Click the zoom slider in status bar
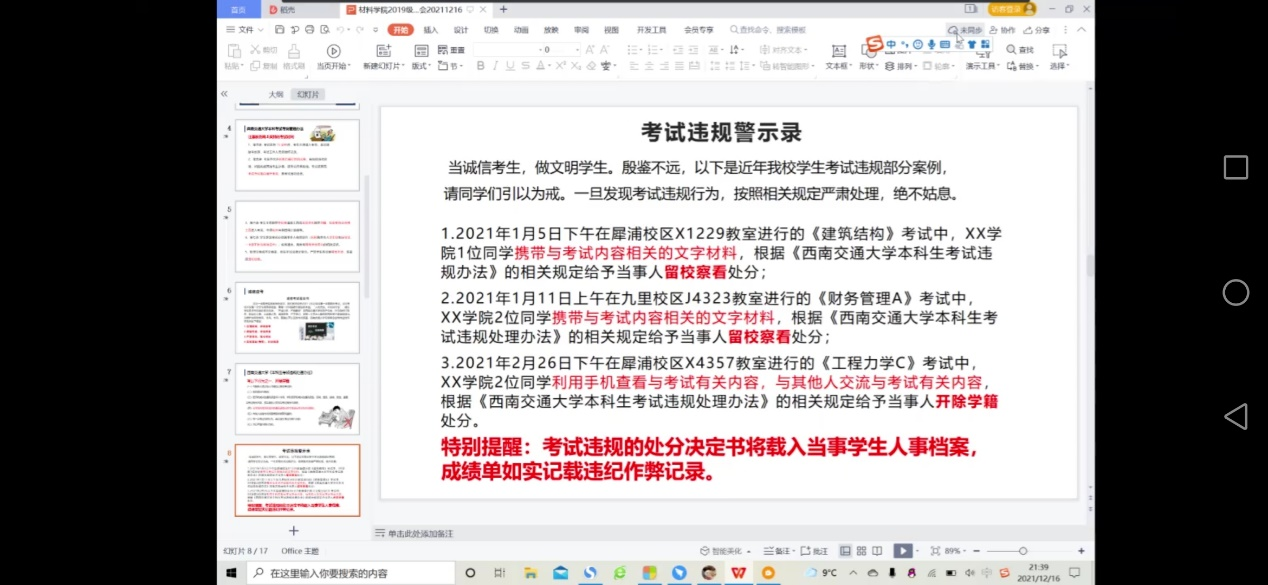Image resolution: width=1268 pixels, height=585 pixels. click(x=1023, y=551)
